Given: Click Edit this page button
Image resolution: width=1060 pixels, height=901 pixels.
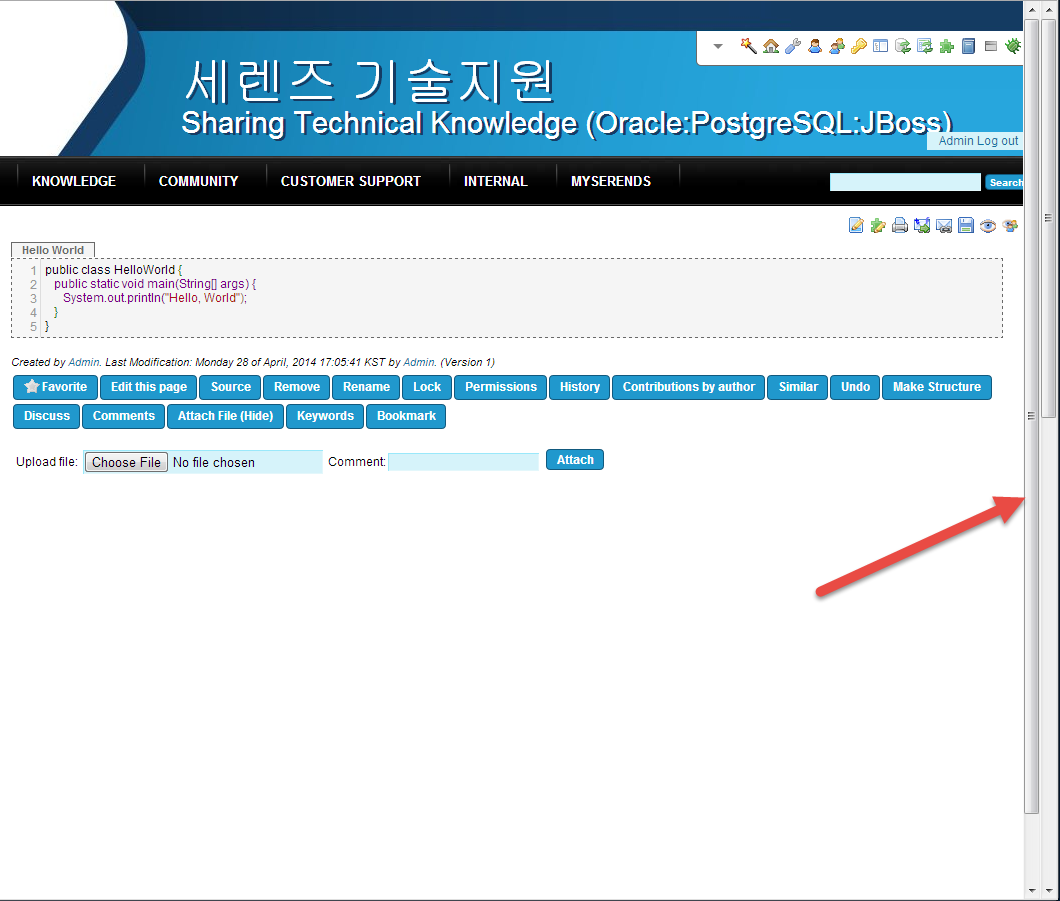Looking at the screenshot, I should 149,387.
